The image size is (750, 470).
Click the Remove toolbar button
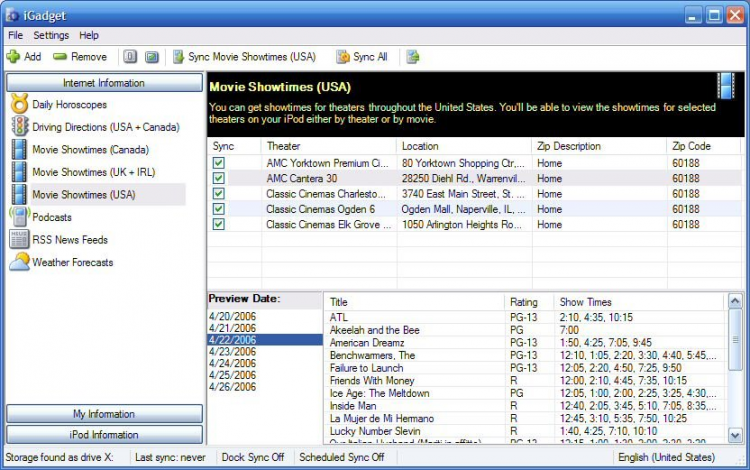(80, 57)
